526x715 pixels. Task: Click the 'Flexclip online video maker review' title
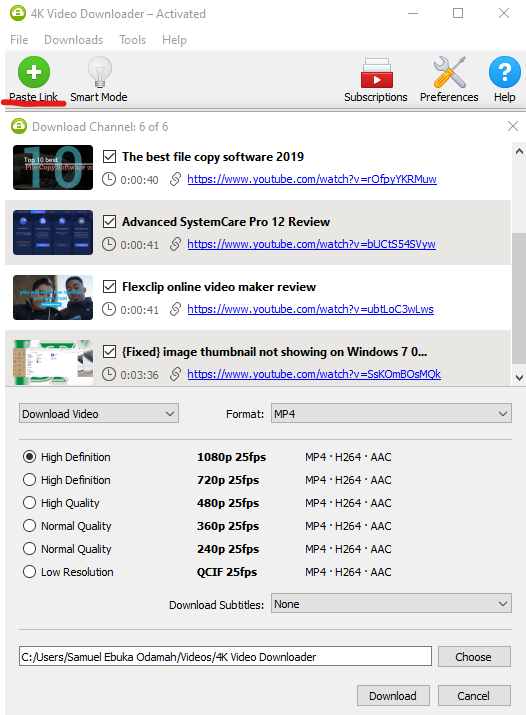(x=219, y=287)
